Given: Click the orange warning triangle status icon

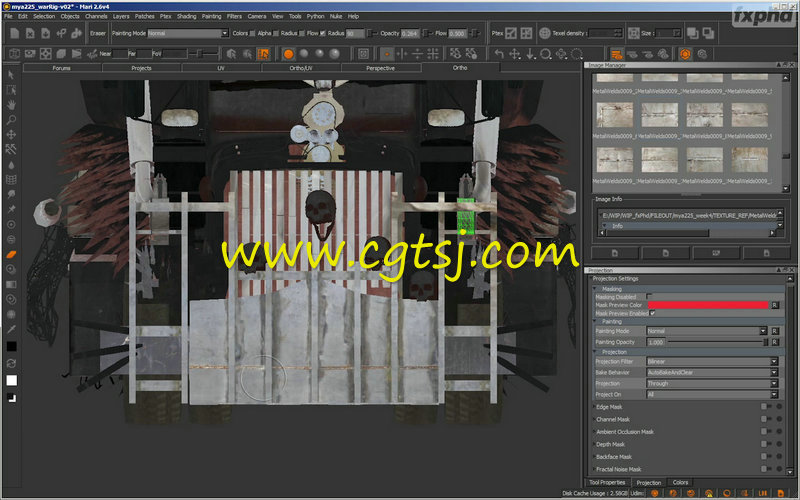Looking at the screenshot, I should (x=709, y=493).
